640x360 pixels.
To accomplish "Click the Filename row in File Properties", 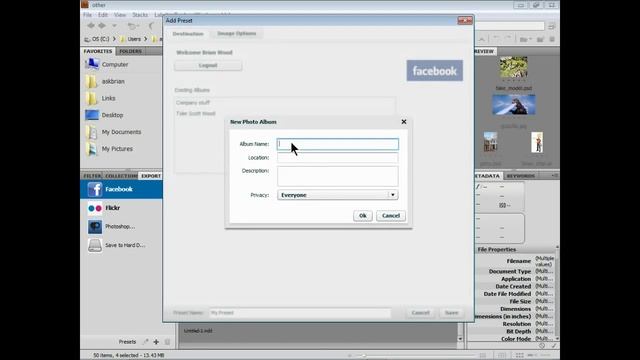I will [x=515, y=261].
